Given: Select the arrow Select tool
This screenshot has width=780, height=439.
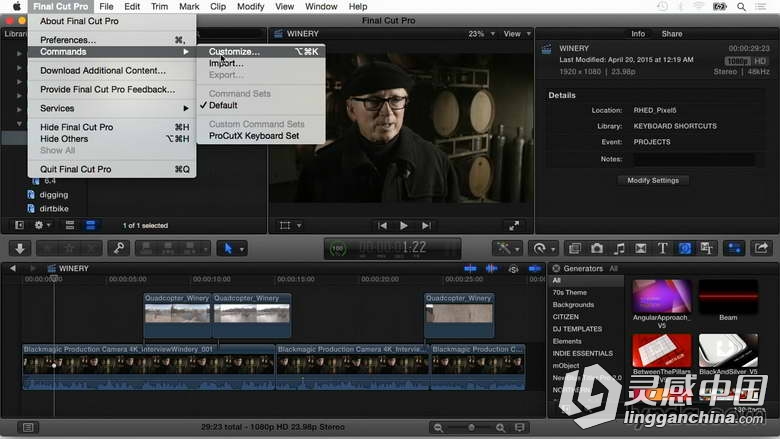Looking at the screenshot, I should point(228,248).
